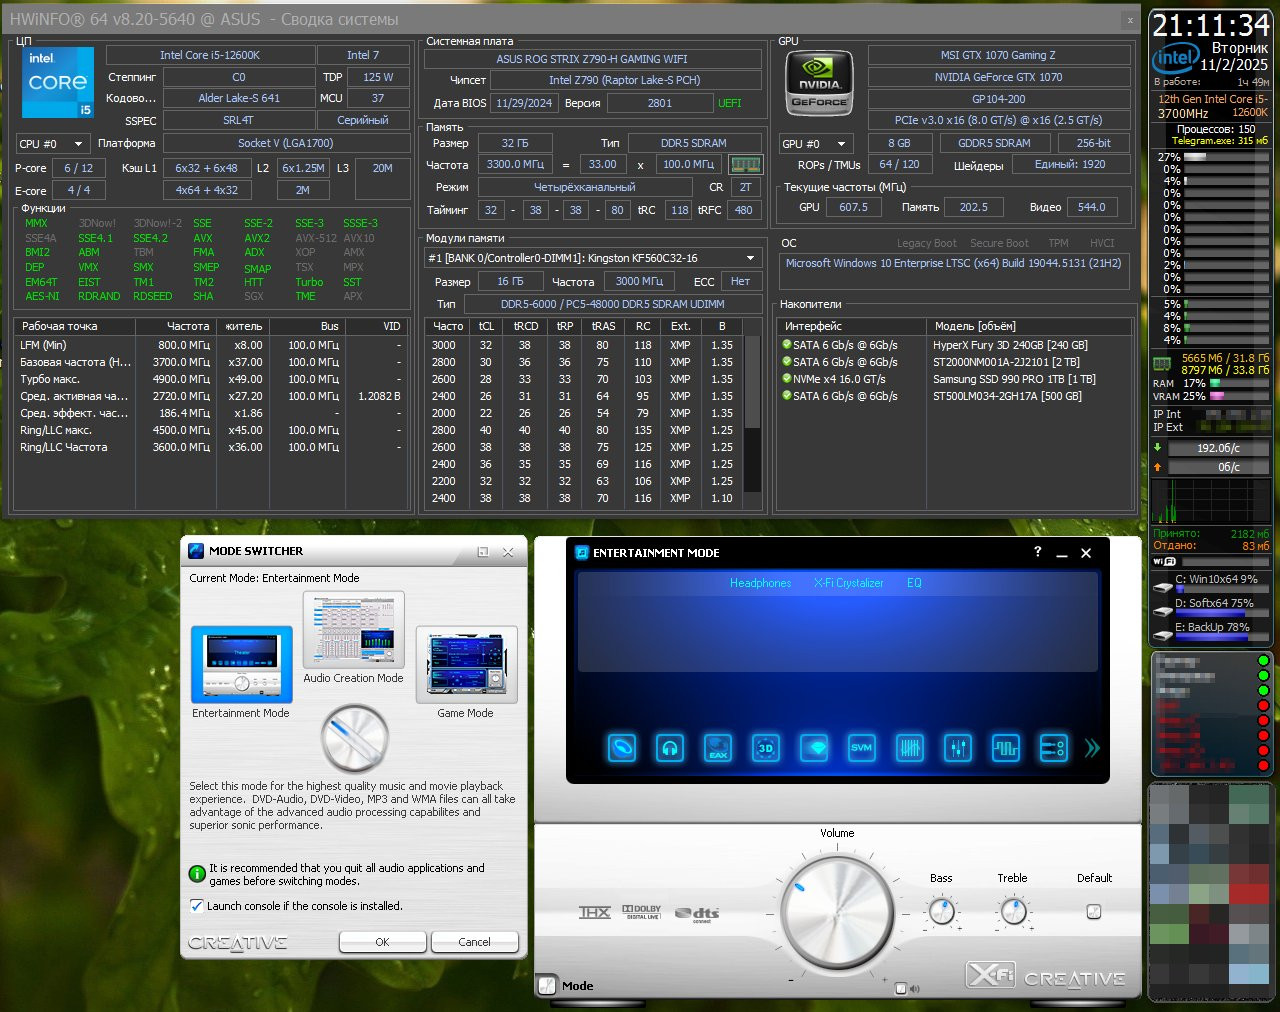Click the Bass knob
Screen dimensions: 1280x1012
click(x=941, y=911)
